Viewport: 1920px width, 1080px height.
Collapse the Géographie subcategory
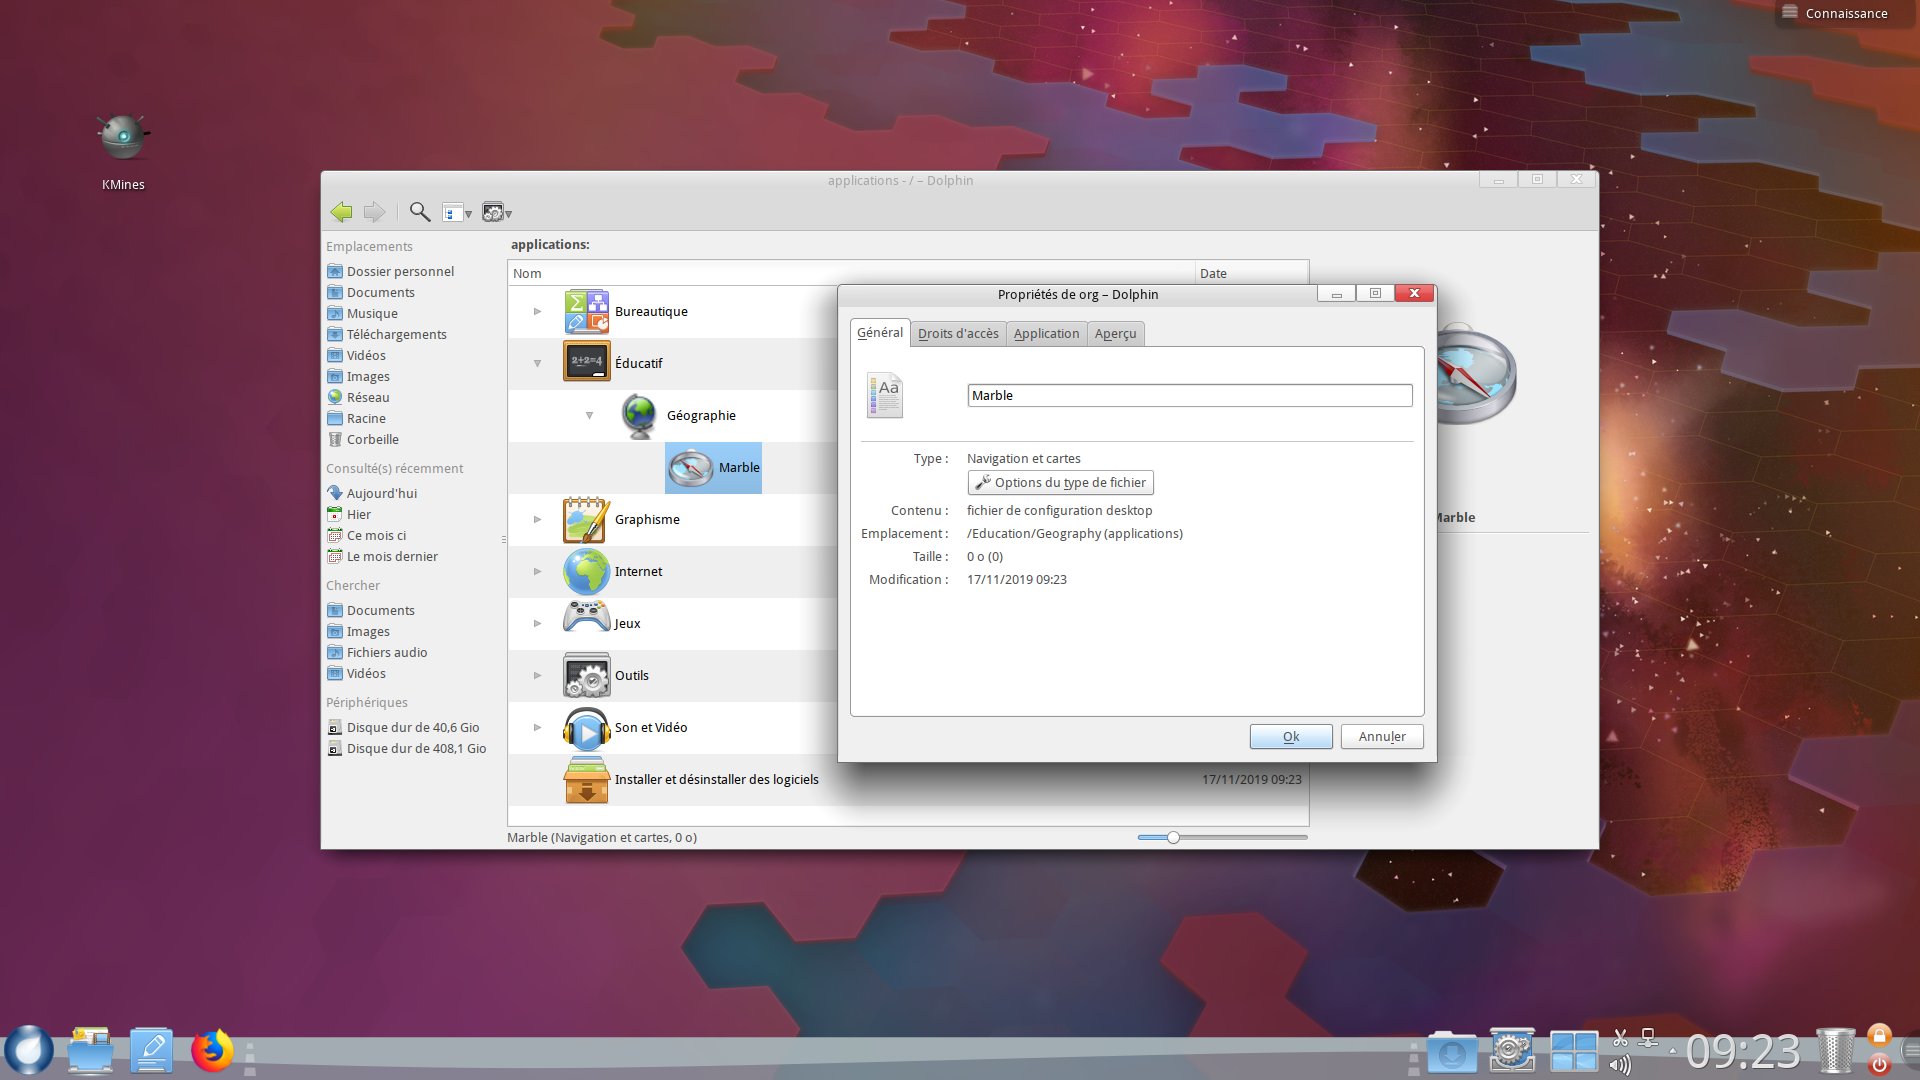click(589, 416)
